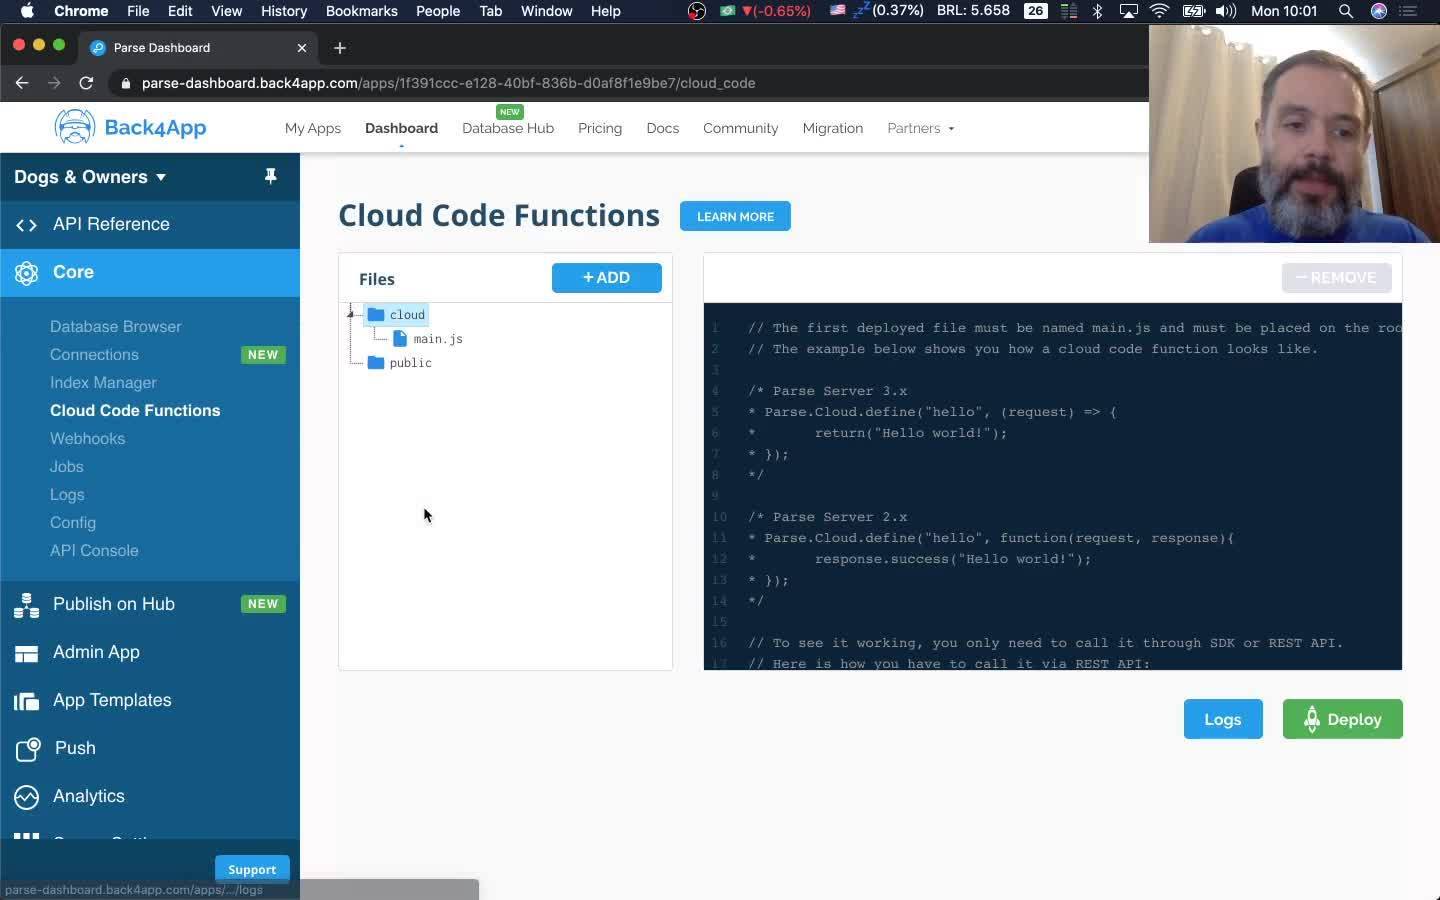Viewport: 1440px width, 900px height.
Task: Select the public folder in tree
Action: (411, 363)
